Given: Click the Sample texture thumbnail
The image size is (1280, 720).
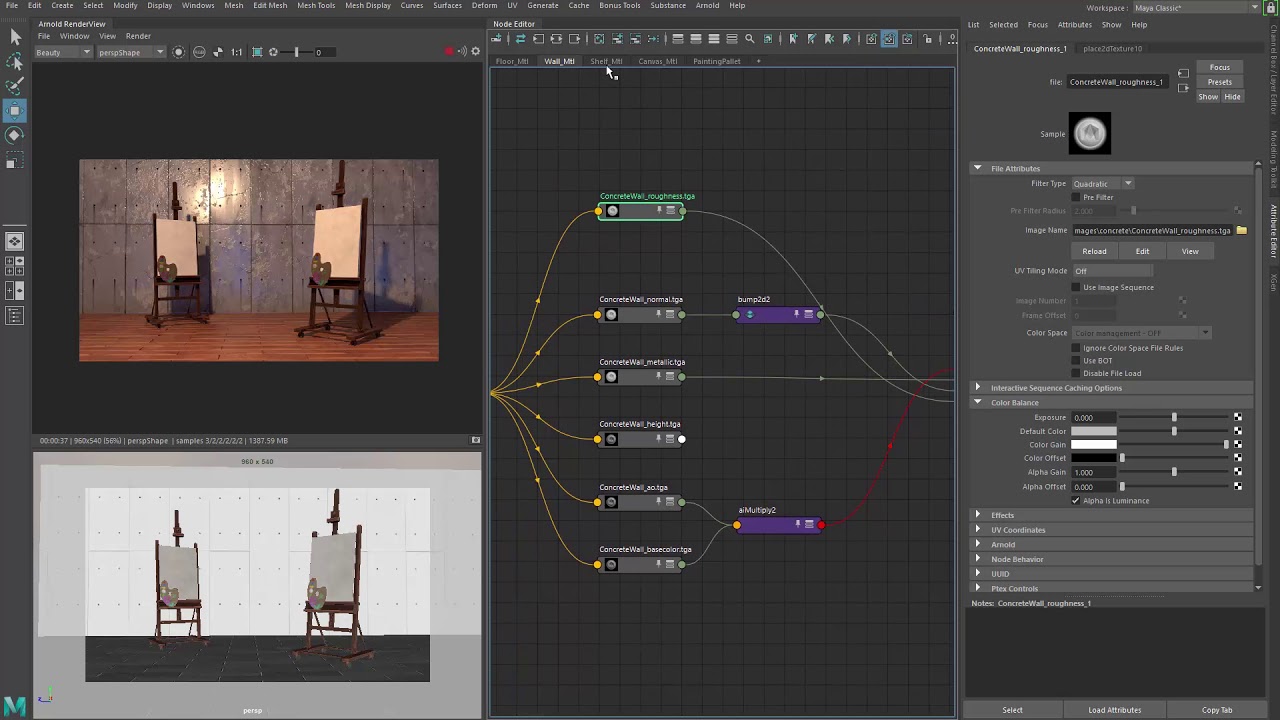Looking at the screenshot, I should tap(1090, 134).
